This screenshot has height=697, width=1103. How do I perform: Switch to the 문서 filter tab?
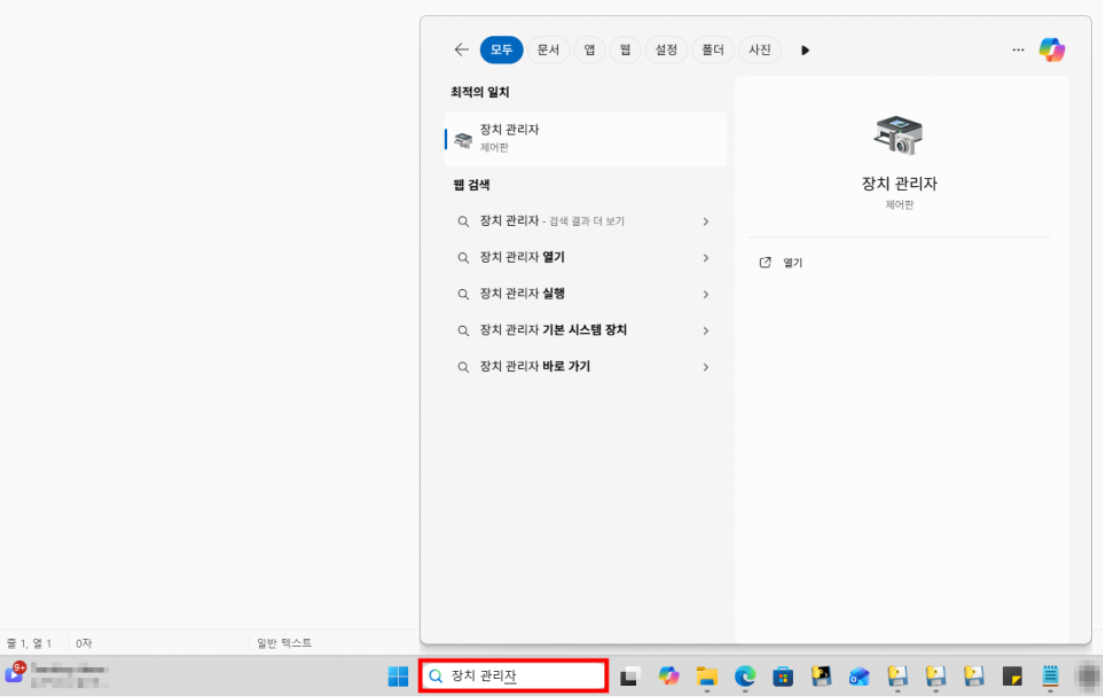[x=548, y=50]
